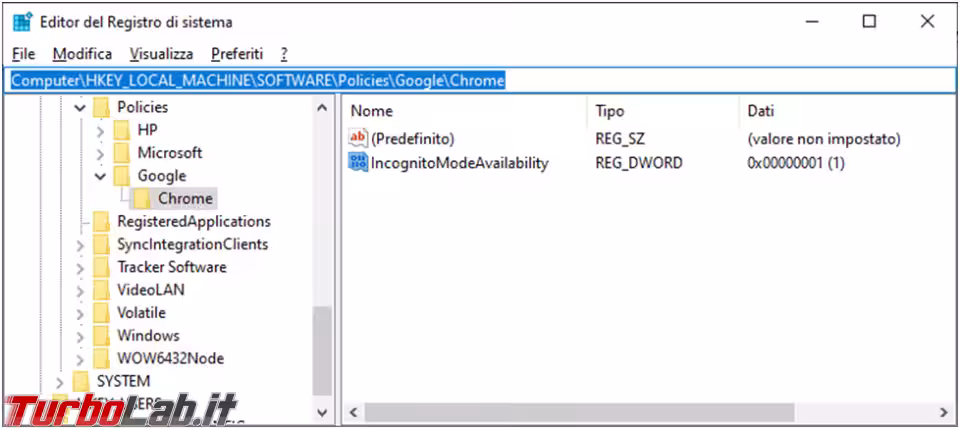Select the (Predefinito) string value icon

pyautogui.click(x=358, y=139)
